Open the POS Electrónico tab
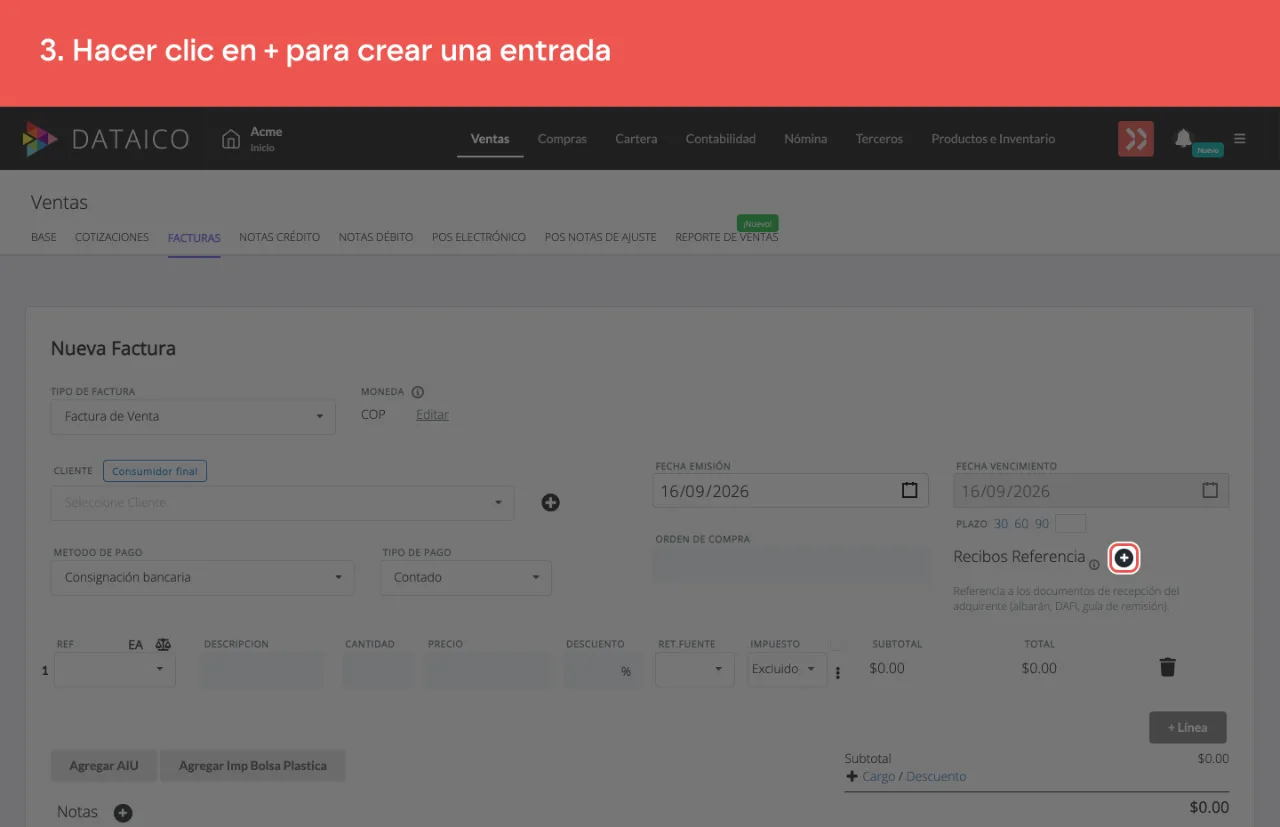 (x=479, y=238)
